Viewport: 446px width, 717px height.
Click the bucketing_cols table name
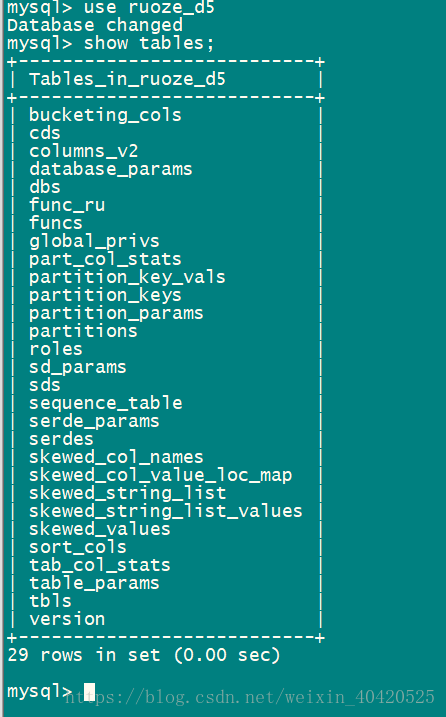[105, 115]
